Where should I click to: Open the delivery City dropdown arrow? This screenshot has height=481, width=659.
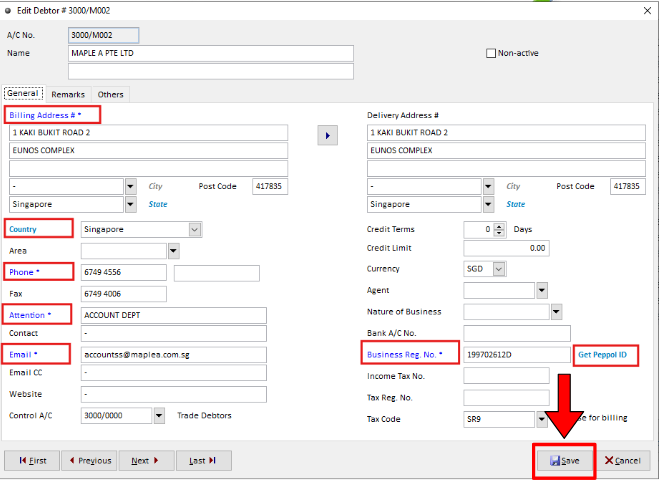[x=488, y=186]
